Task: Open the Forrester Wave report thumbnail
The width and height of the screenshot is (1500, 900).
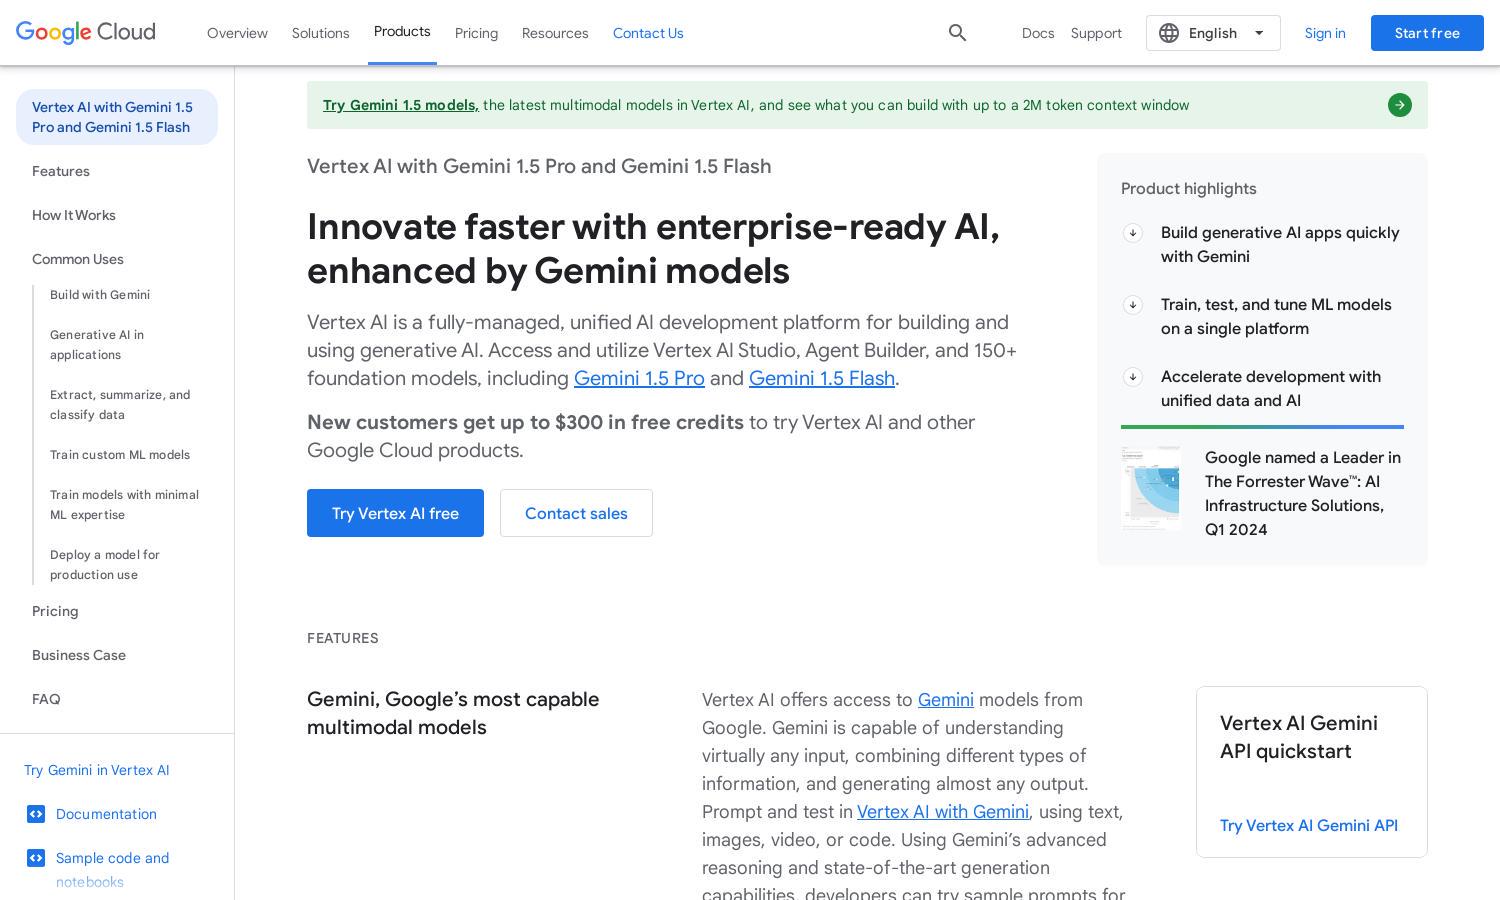Action: coord(1150,488)
